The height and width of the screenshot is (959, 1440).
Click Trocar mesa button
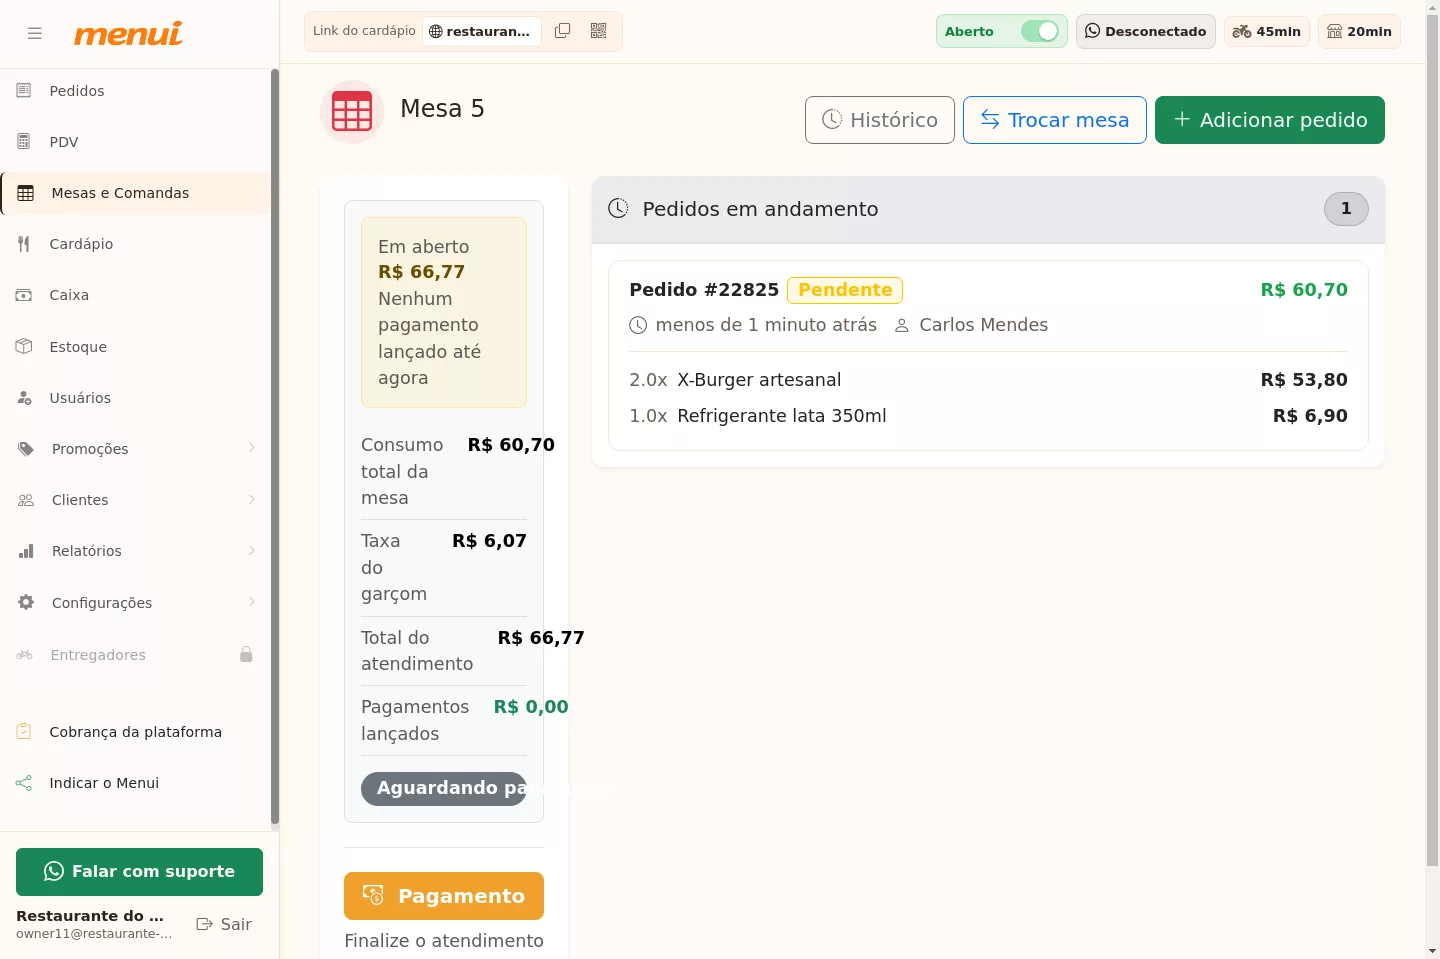coord(1055,120)
